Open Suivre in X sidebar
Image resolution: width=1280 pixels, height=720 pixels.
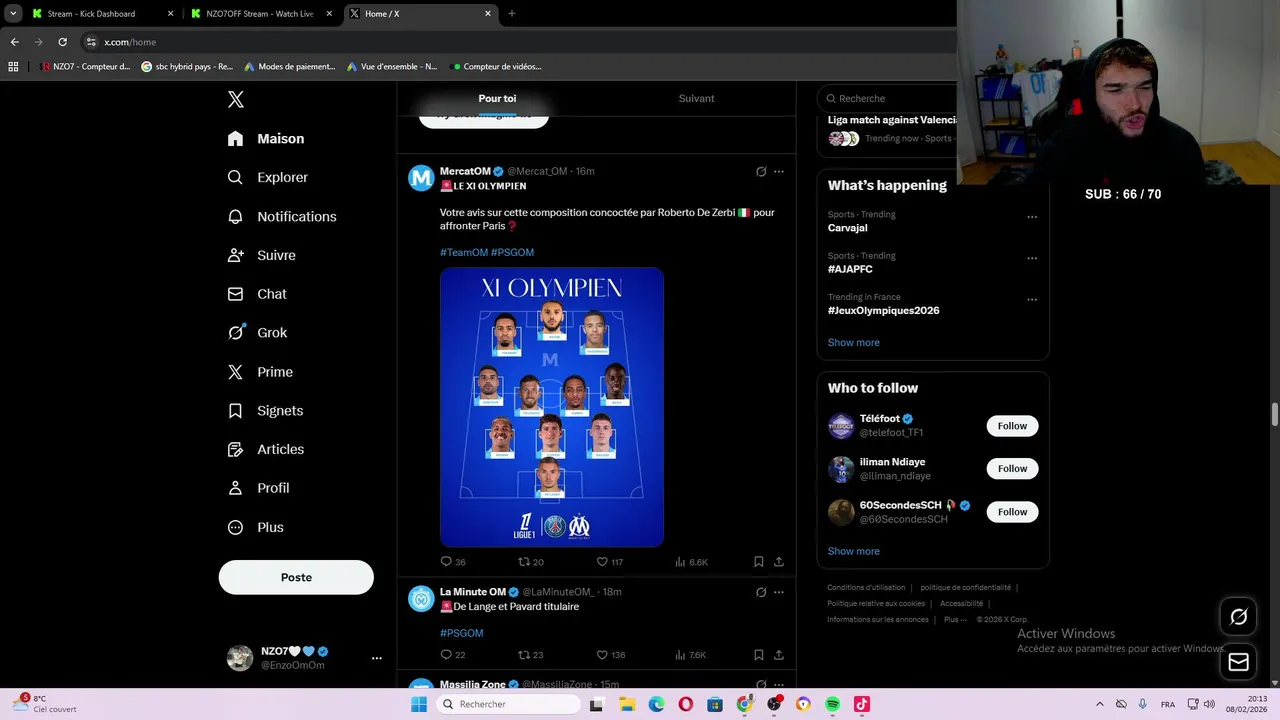point(262,255)
